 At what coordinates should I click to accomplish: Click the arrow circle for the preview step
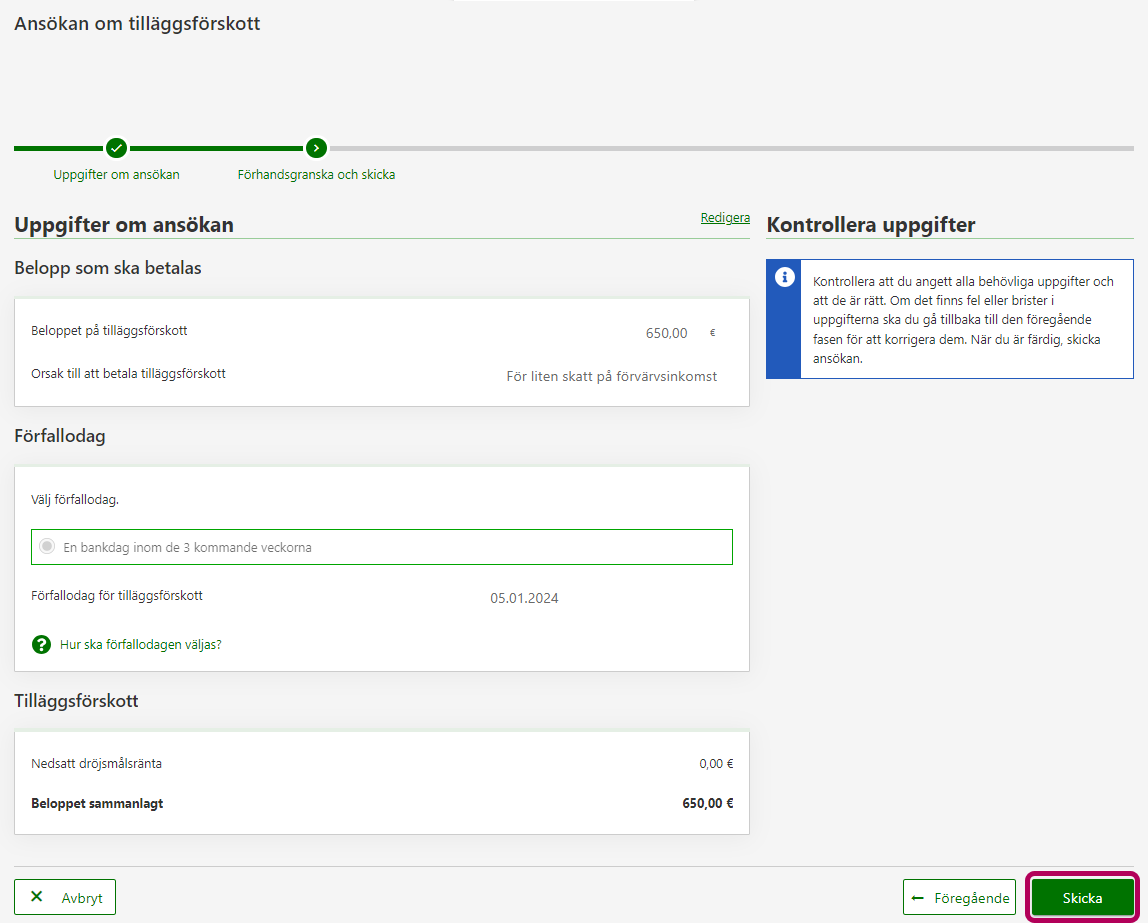316,148
